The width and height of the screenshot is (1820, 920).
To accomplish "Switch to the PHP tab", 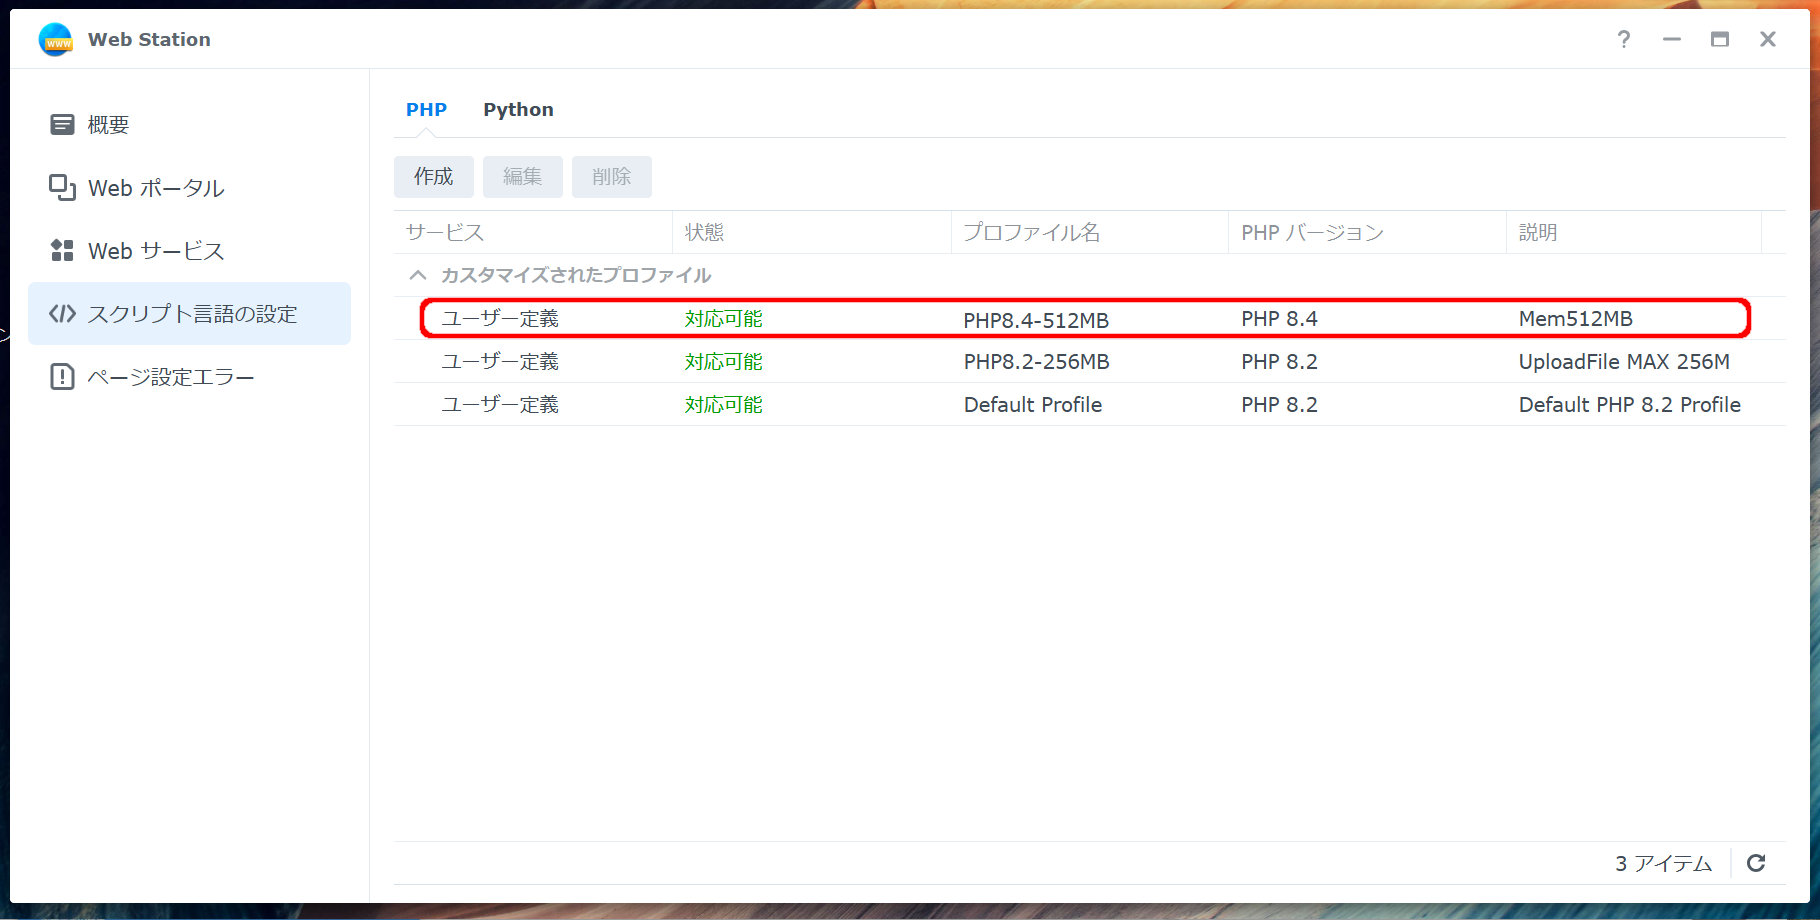I will 426,110.
